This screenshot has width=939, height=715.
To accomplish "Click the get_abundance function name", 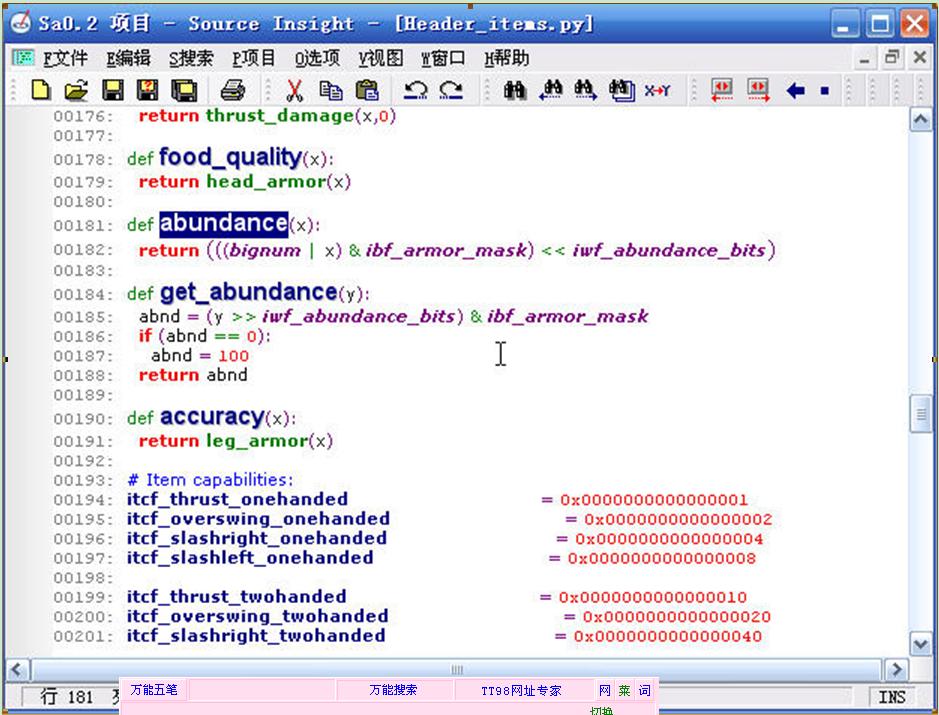I will pos(247,292).
